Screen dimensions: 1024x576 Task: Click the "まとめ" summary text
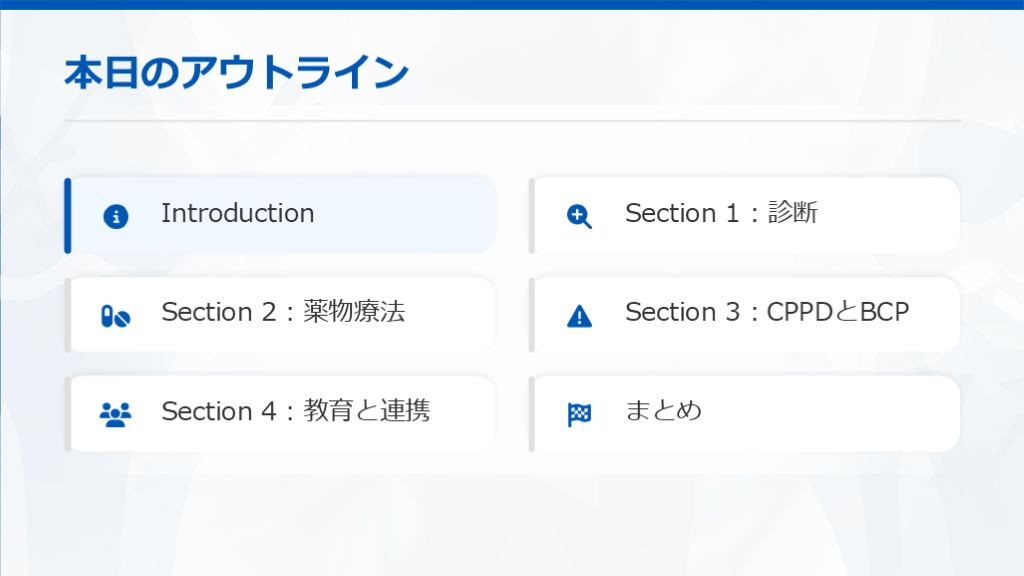tap(663, 411)
